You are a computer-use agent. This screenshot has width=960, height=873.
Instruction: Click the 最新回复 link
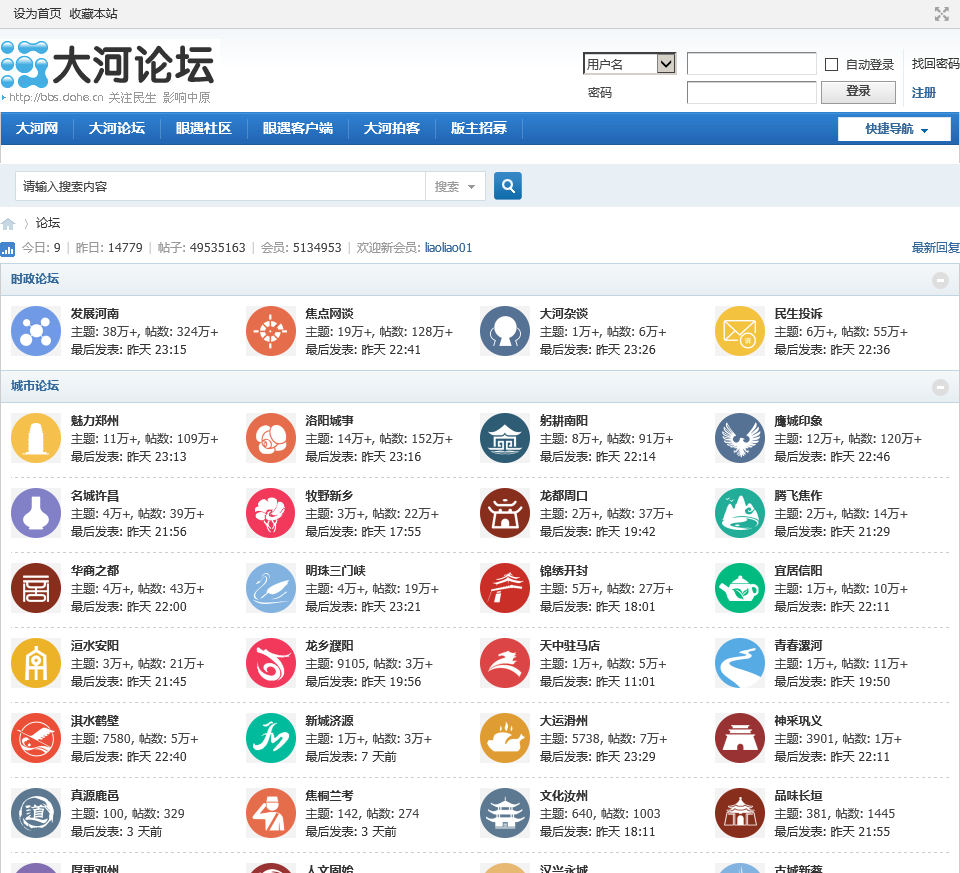(936, 248)
